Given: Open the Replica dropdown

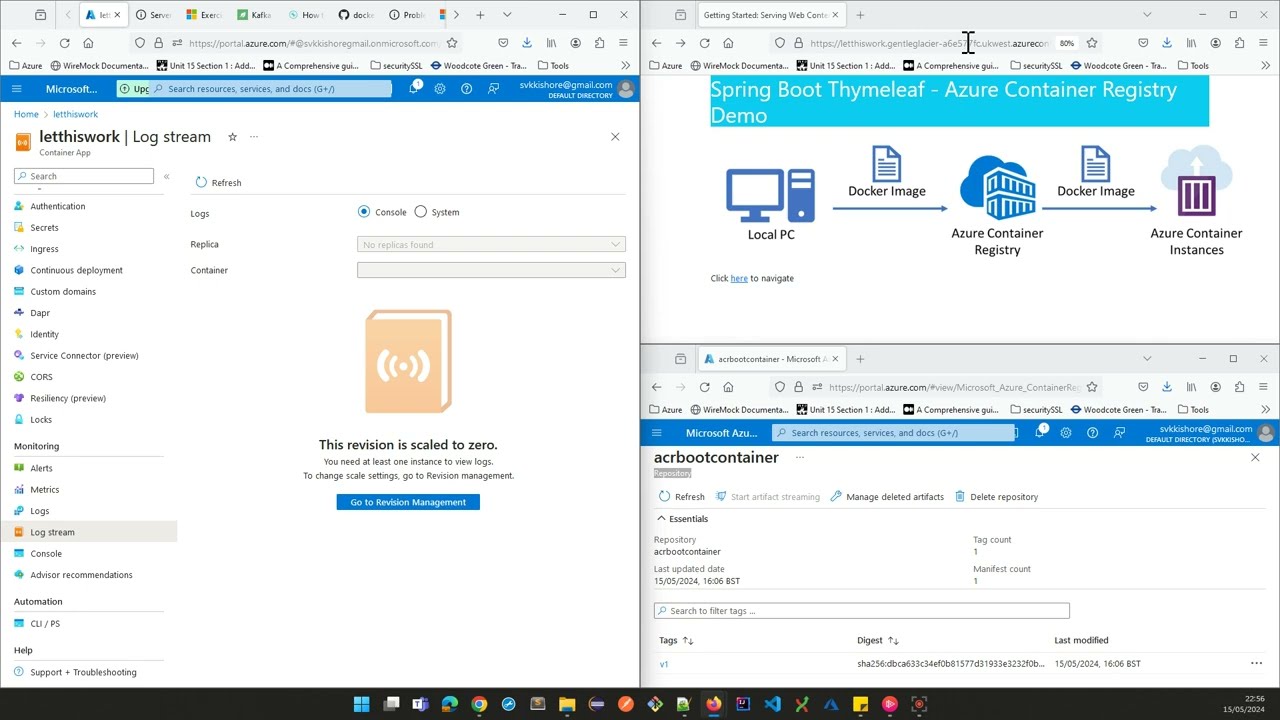Looking at the screenshot, I should pyautogui.click(x=491, y=245).
